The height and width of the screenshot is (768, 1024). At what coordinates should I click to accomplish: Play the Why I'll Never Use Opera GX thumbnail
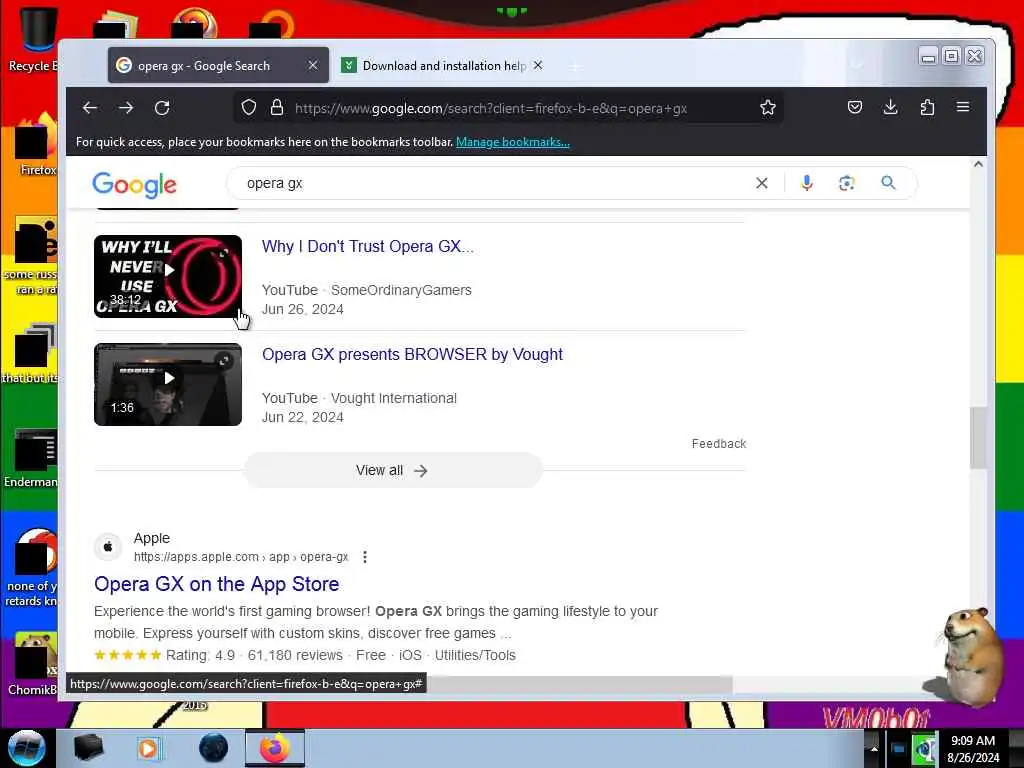(x=168, y=276)
